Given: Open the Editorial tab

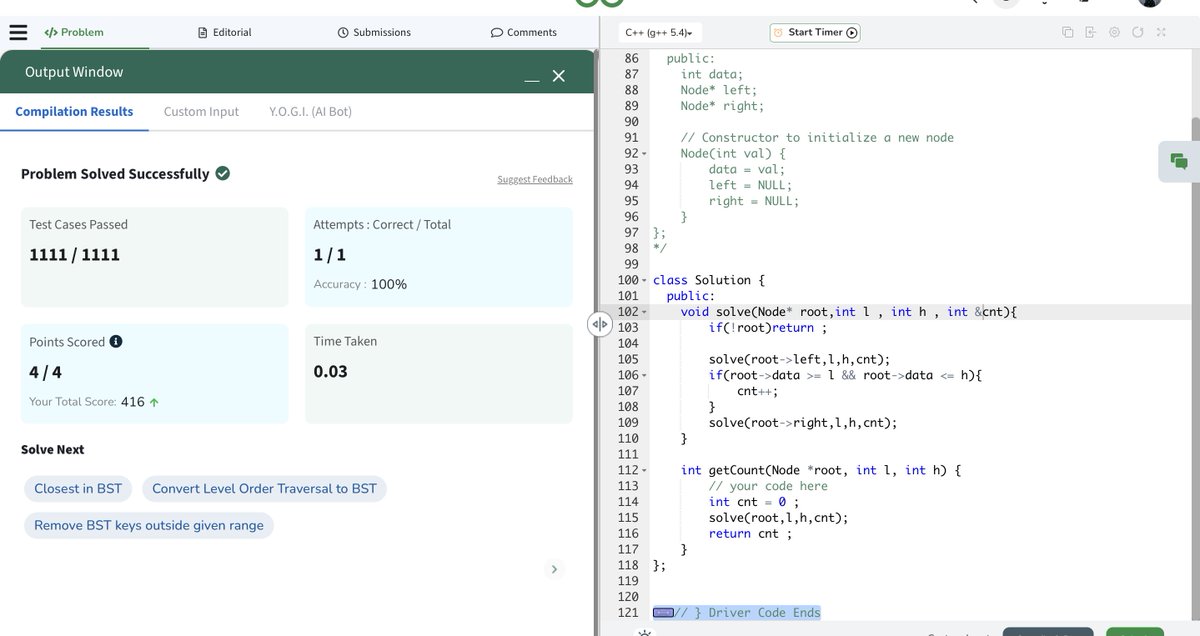Looking at the screenshot, I should coord(225,32).
